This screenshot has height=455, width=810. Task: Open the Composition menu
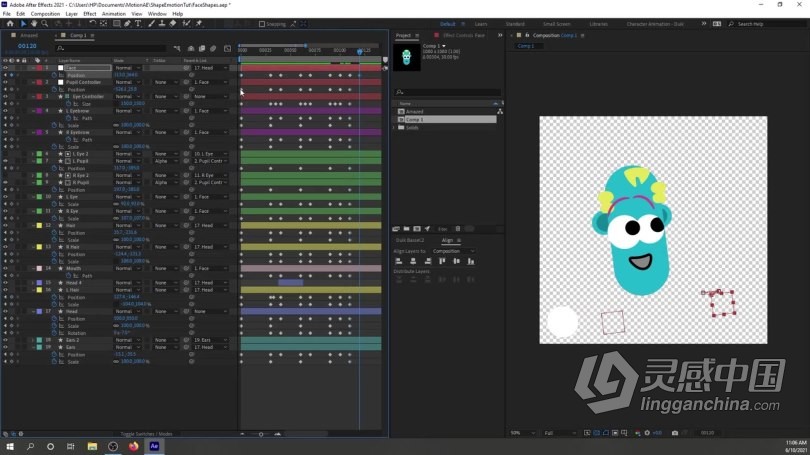(45, 14)
